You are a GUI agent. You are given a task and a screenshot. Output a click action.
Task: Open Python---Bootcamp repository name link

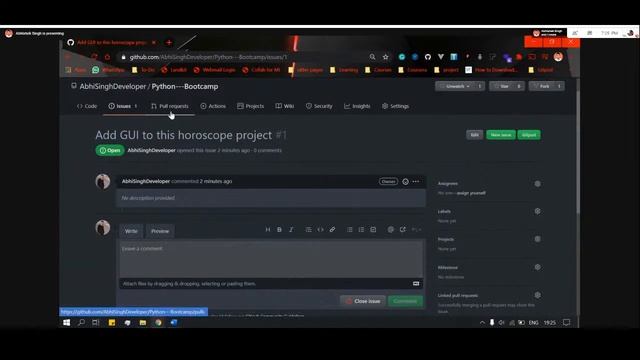coord(185,87)
